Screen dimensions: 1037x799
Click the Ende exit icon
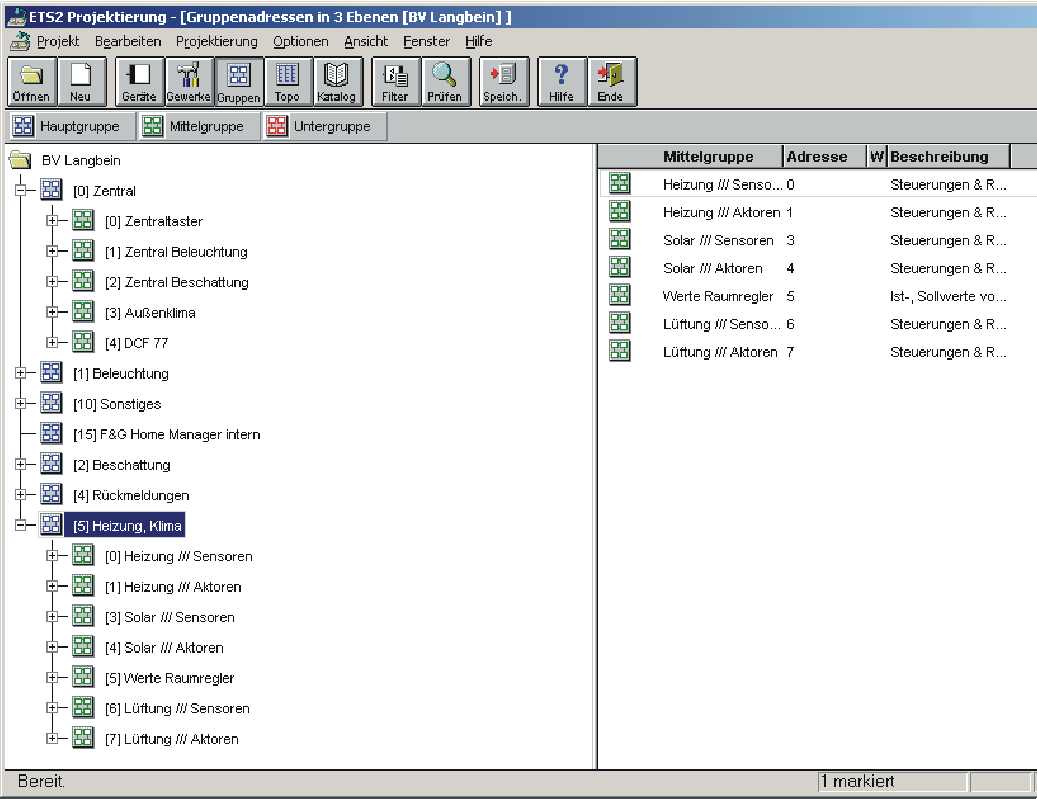[610, 81]
